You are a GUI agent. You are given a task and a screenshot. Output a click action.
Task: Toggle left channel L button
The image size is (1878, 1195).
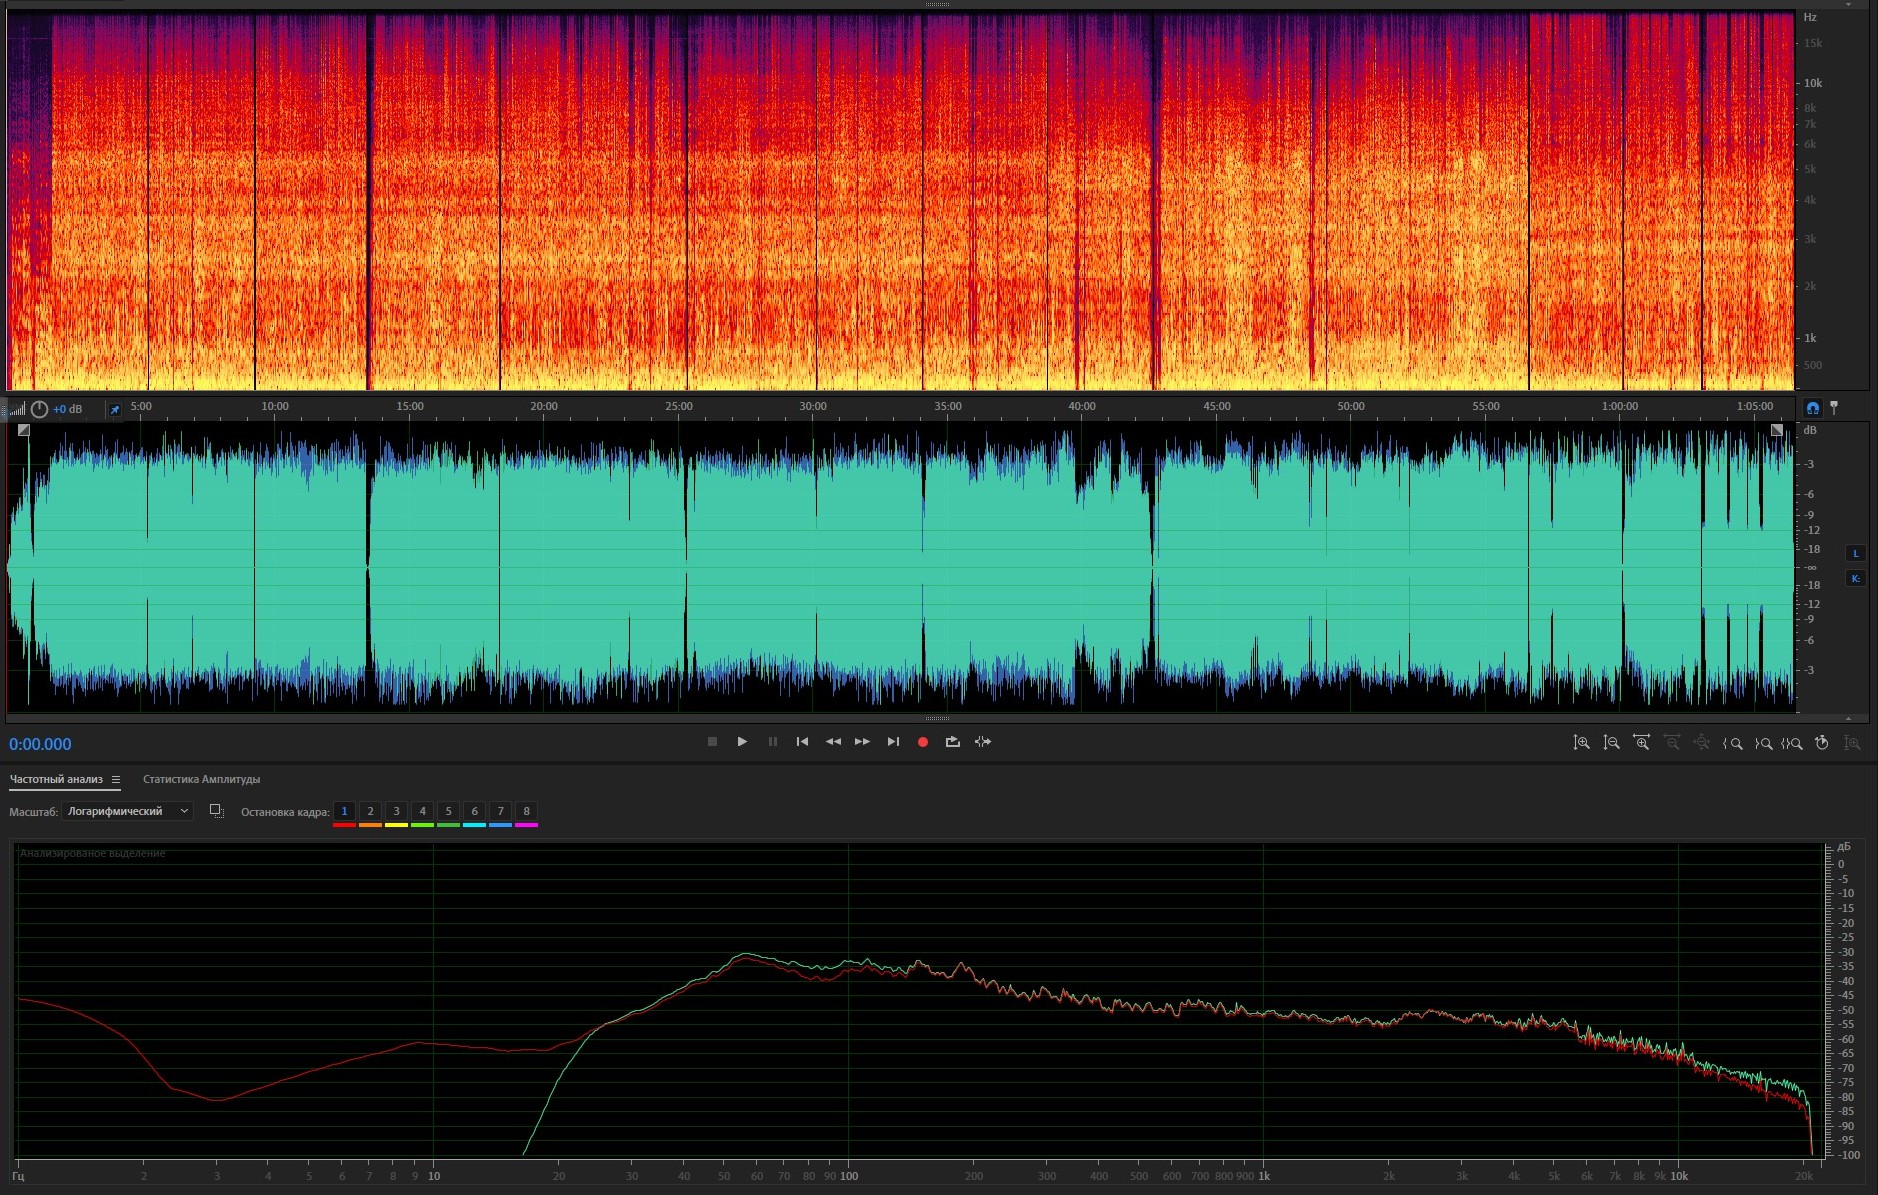coord(1855,554)
